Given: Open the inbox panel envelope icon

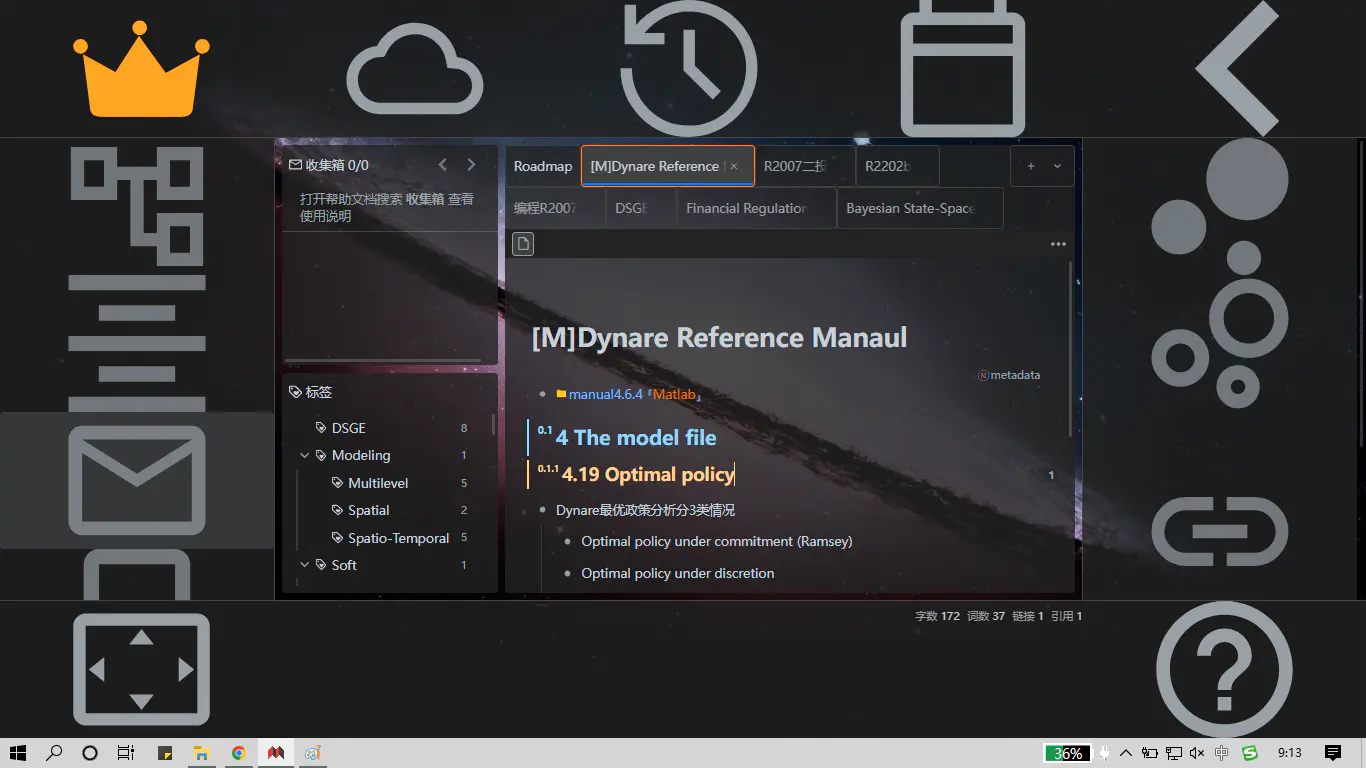Looking at the screenshot, I should 137,480.
